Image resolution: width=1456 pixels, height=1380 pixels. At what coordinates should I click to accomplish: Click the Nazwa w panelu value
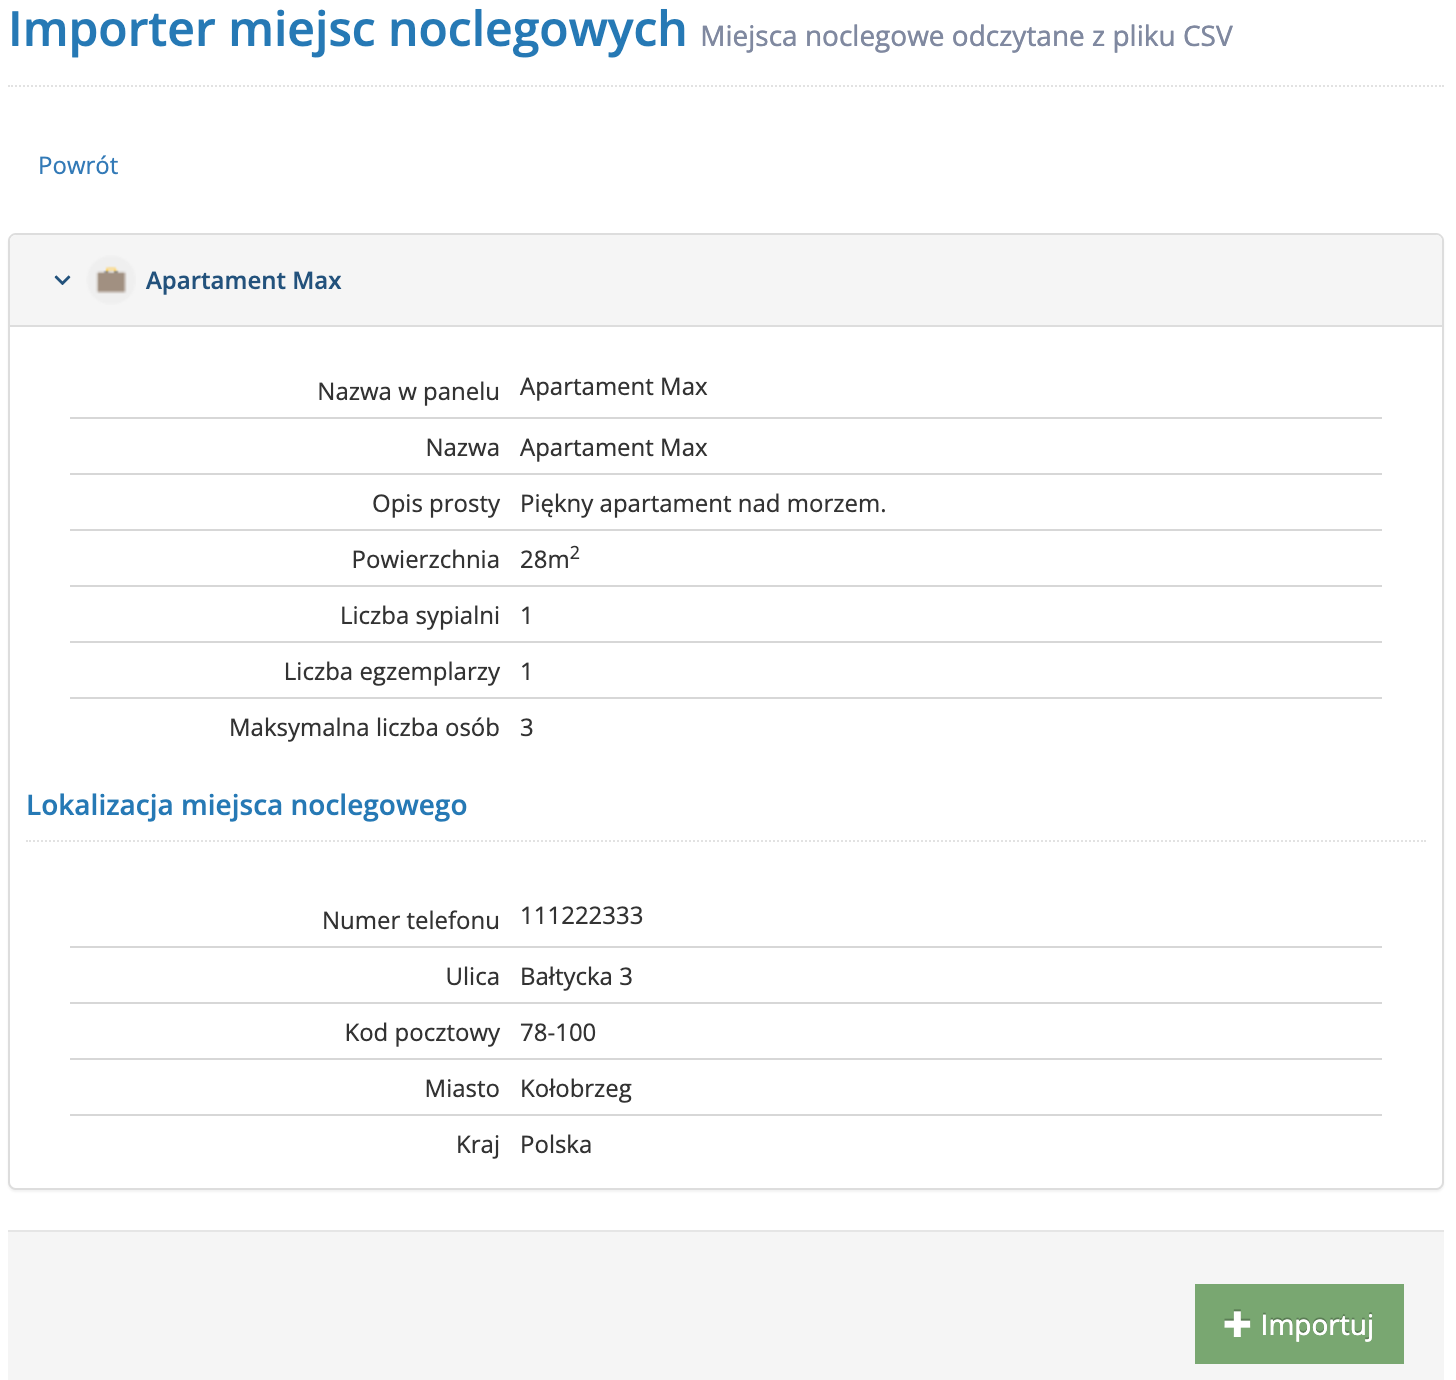click(613, 387)
